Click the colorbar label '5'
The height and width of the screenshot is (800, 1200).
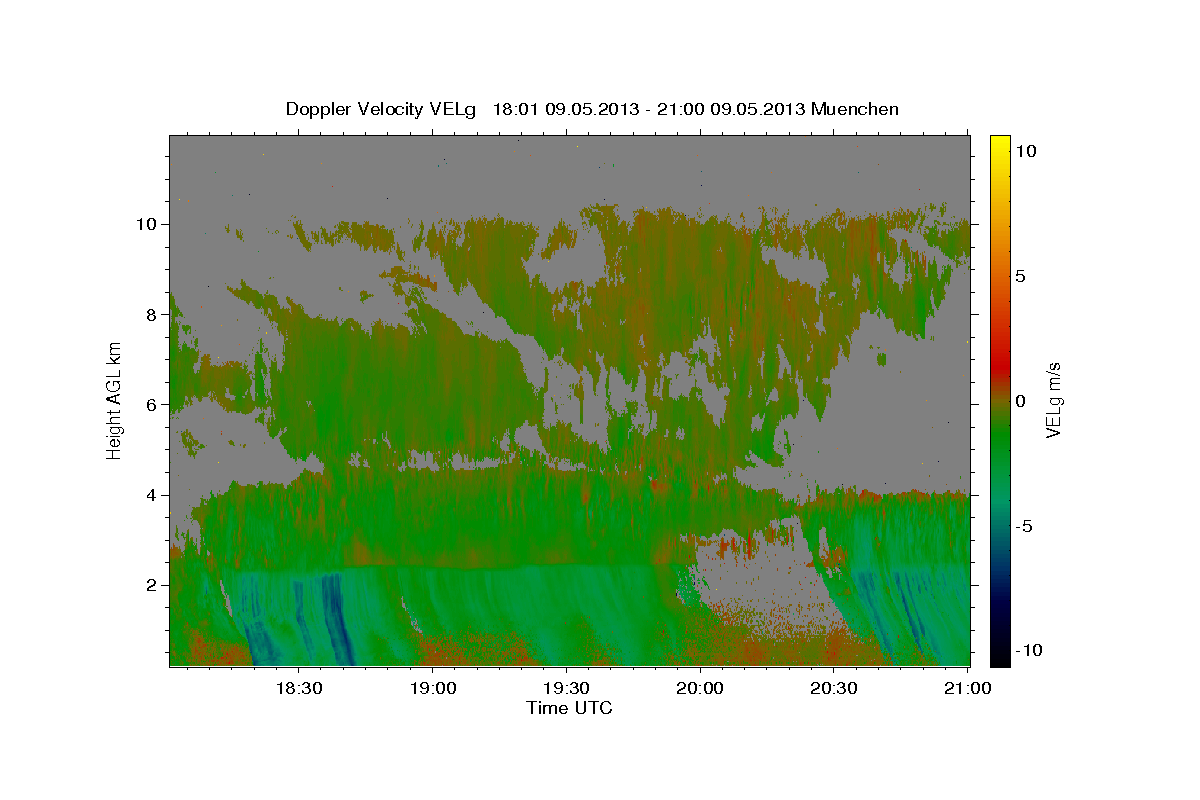tap(1021, 276)
